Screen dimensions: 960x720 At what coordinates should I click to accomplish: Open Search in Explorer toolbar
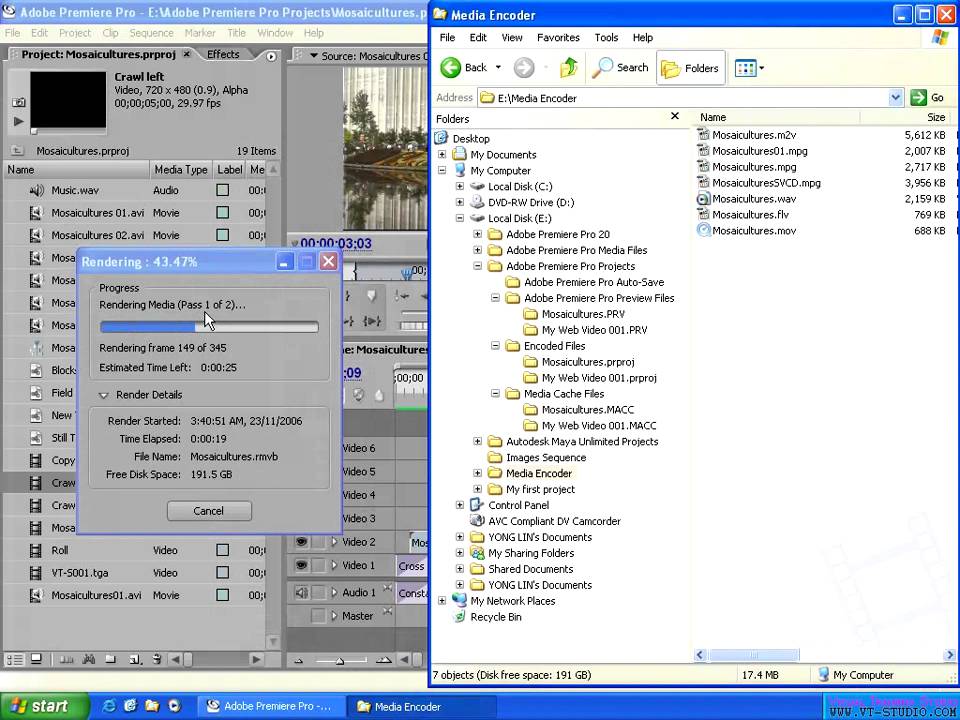[620, 67]
